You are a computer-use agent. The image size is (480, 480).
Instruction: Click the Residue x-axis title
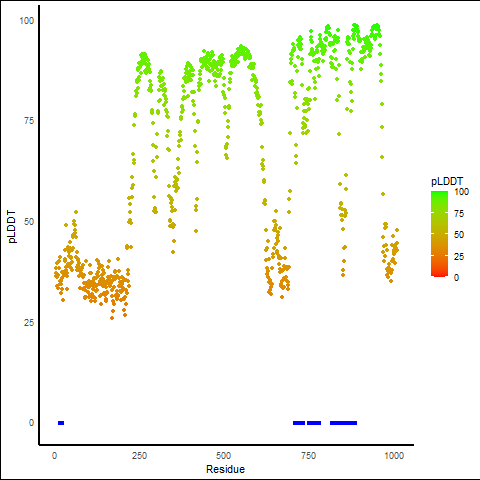click(225, 469)
